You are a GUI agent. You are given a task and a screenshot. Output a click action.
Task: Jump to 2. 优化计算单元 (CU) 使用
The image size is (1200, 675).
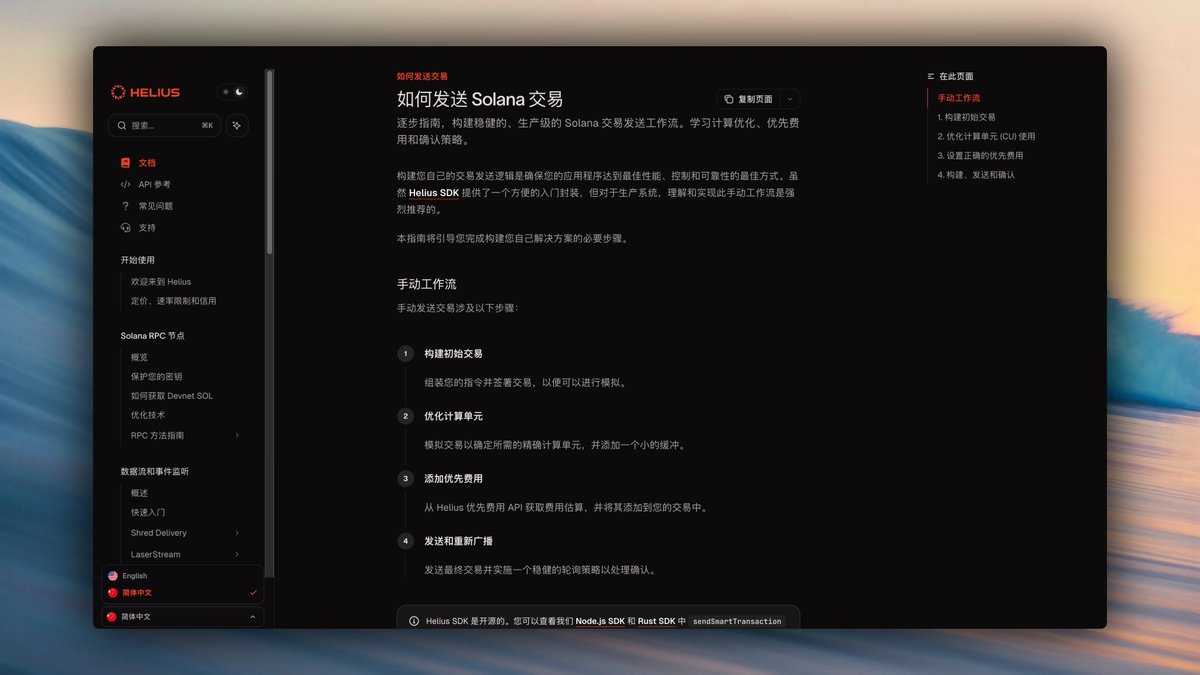pos(986,136)
